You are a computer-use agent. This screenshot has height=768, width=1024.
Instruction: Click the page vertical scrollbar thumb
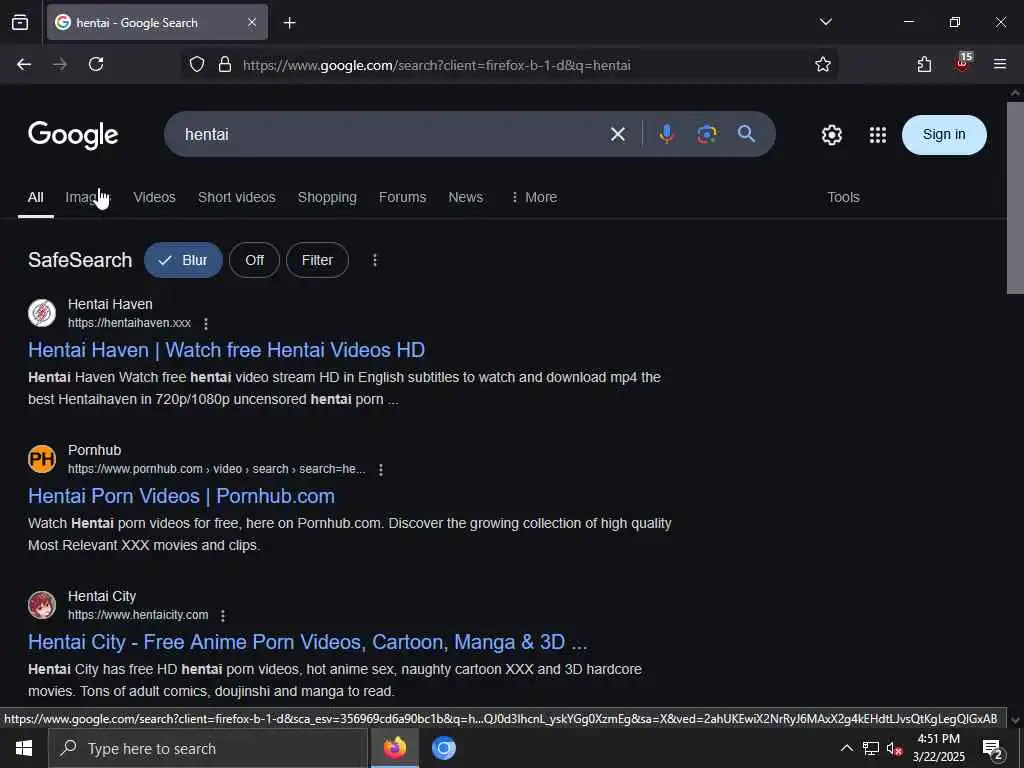(x=1015, y=197)
